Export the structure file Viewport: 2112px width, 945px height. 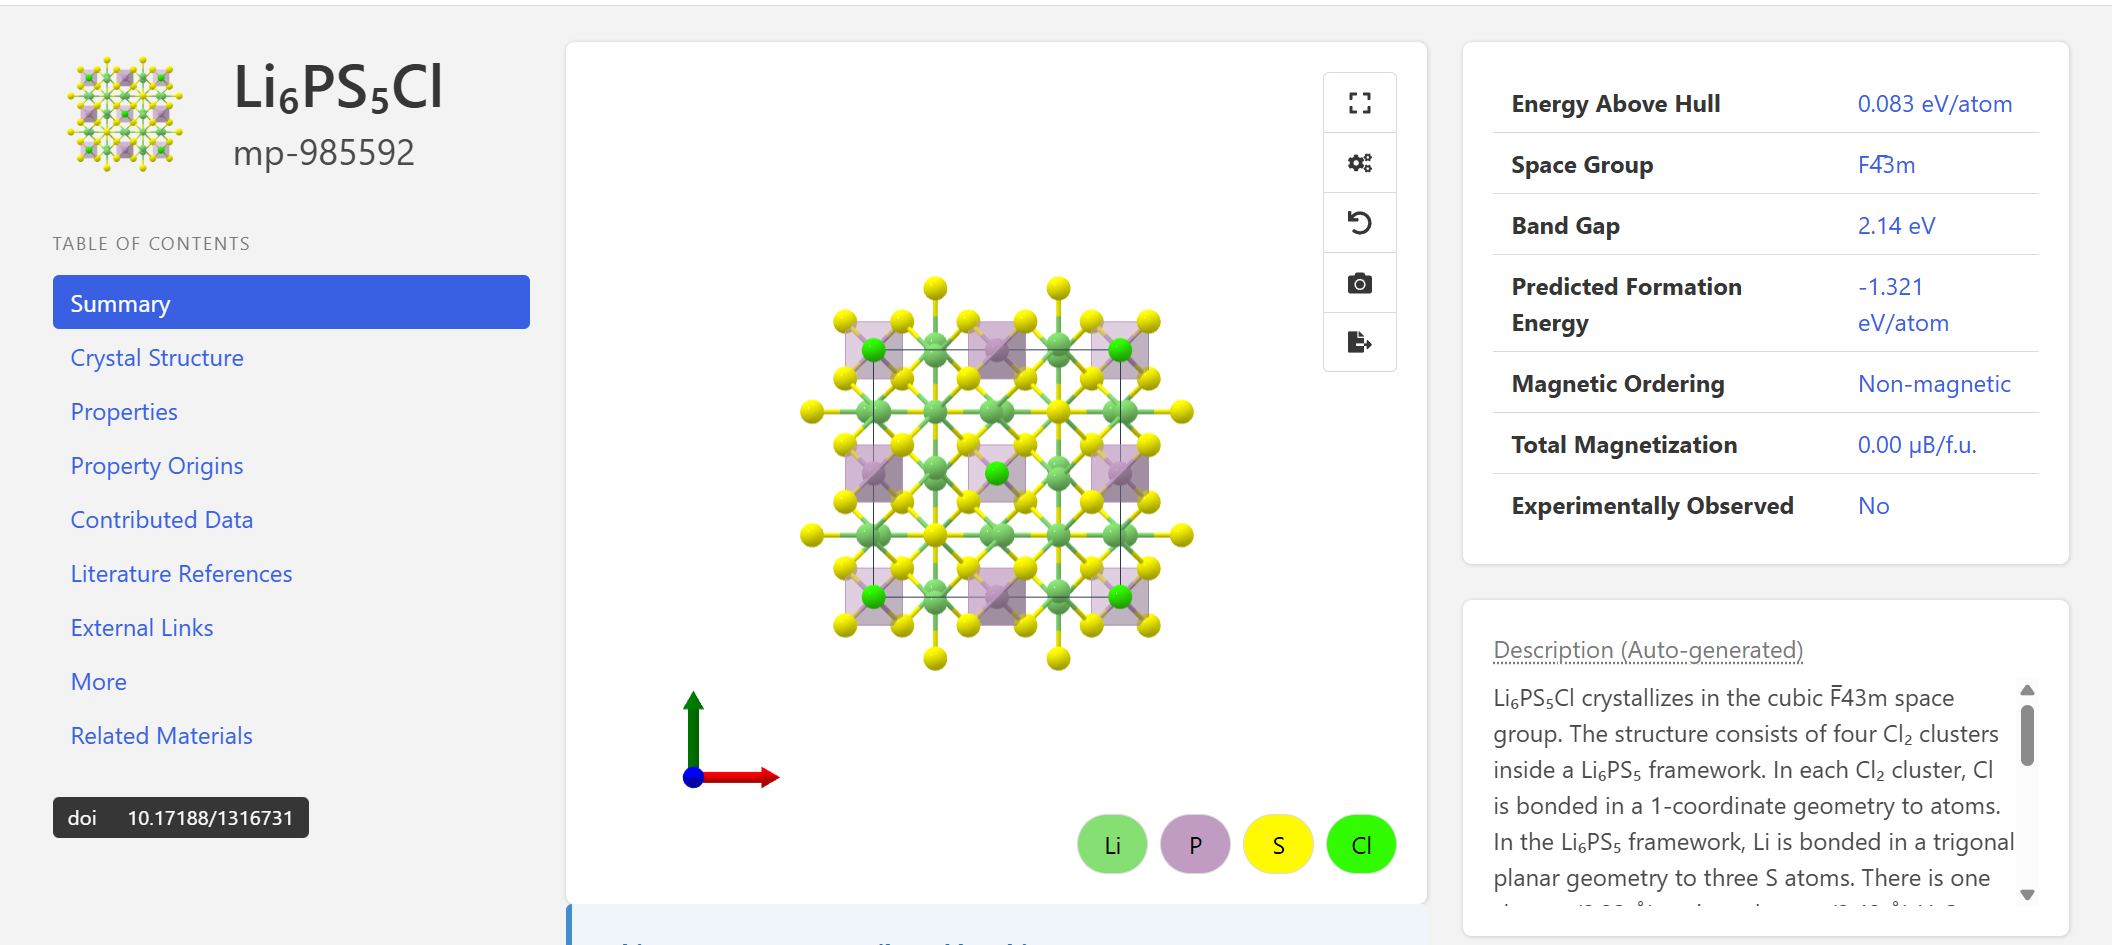[1359, 342]
